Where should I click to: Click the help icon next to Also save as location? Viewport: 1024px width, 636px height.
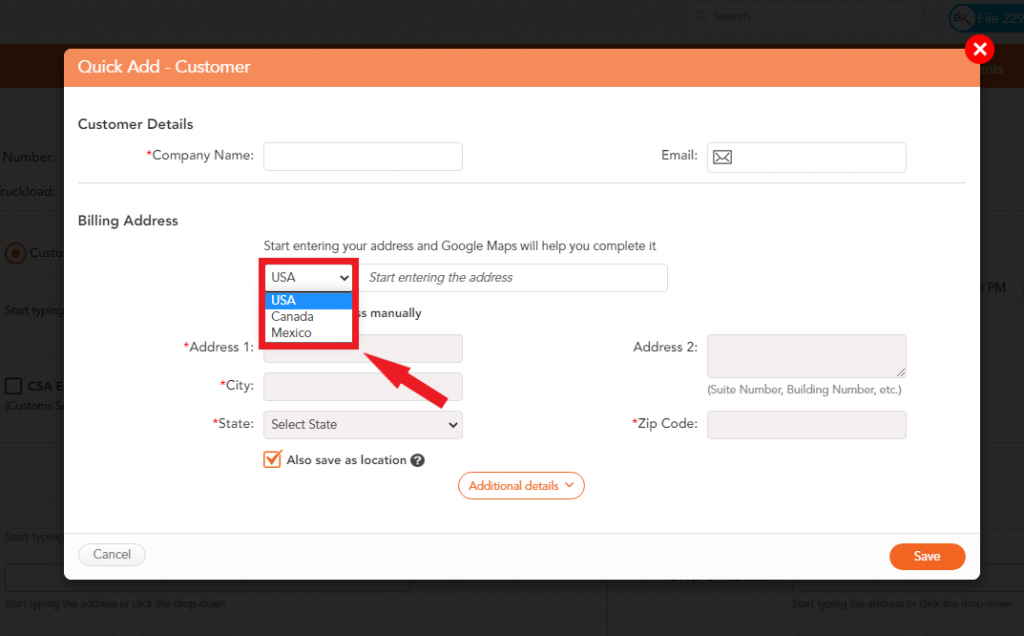click(x=417, y=460)
